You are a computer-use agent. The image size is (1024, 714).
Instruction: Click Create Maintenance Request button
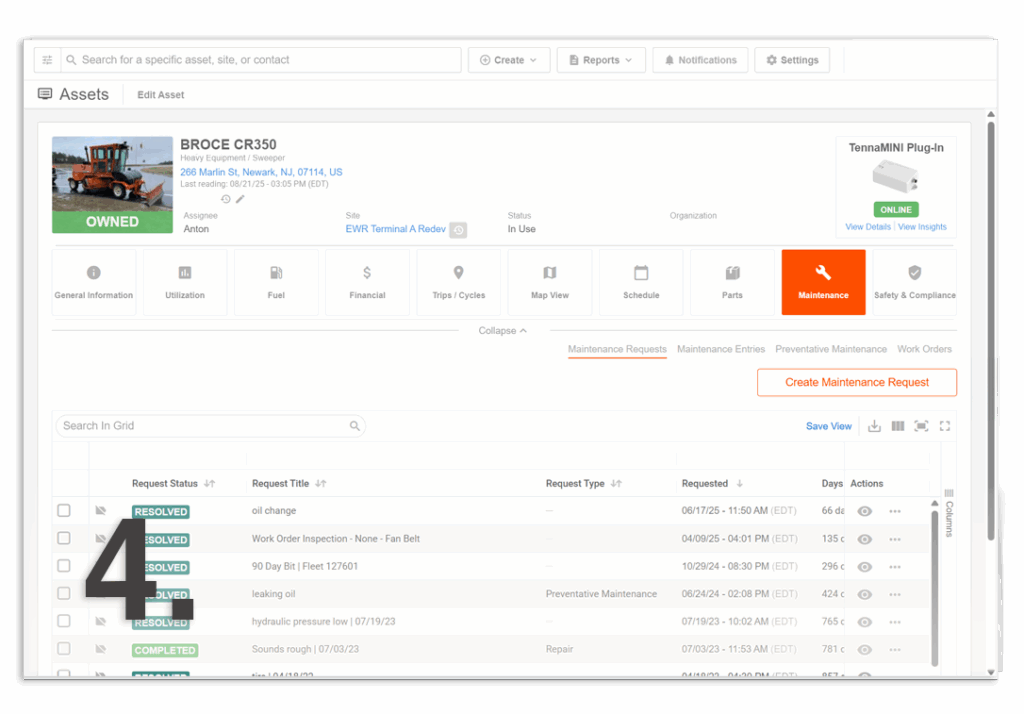point(857,382)
